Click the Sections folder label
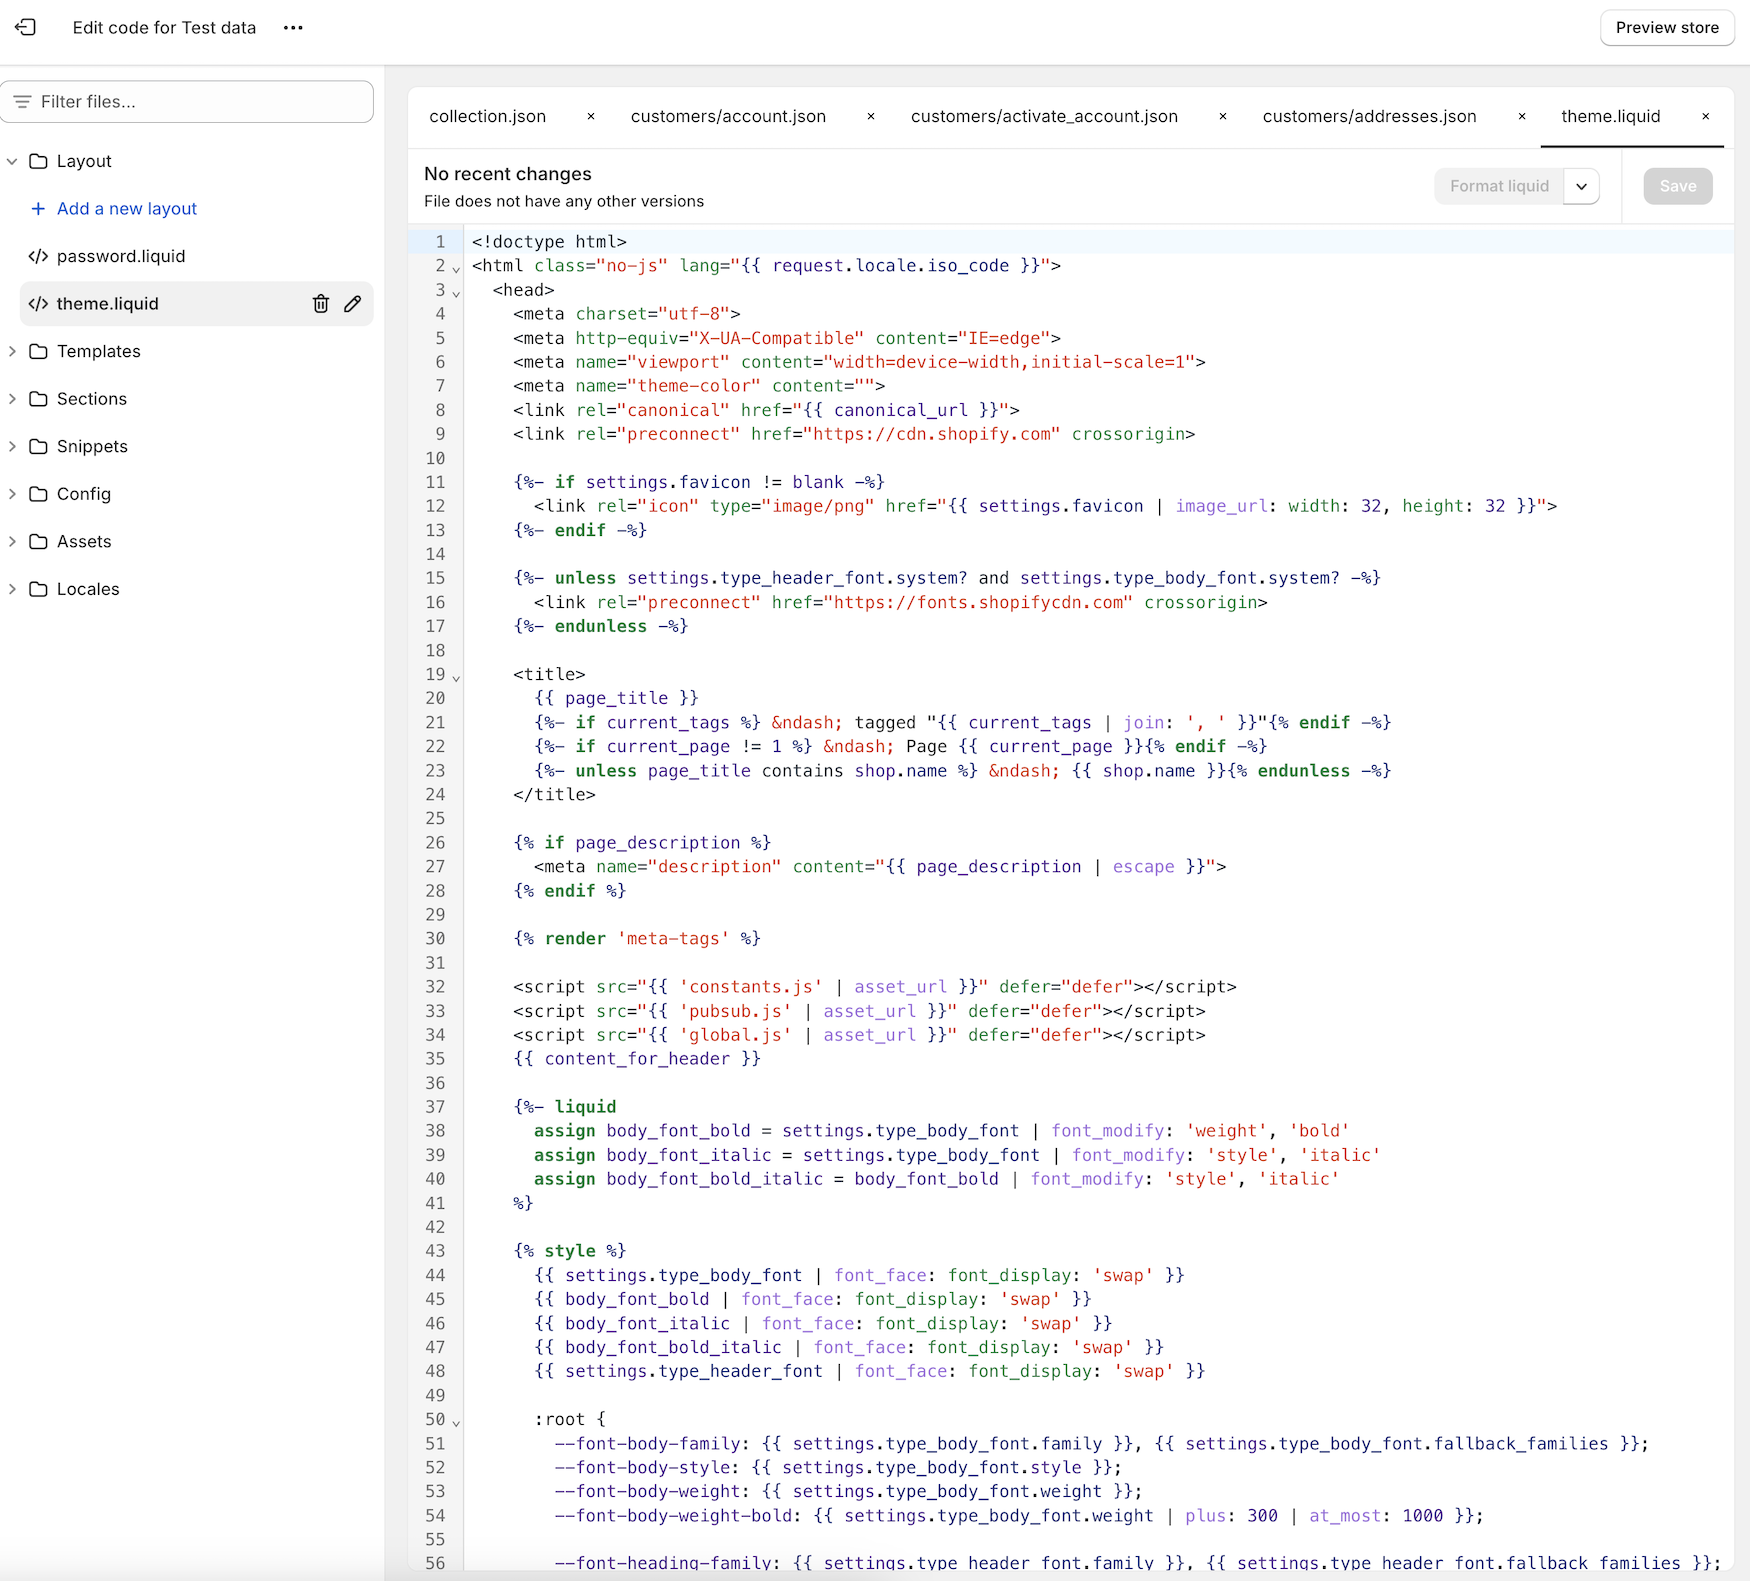Screen dimensions: 1750x1581 tap(92, 399)
